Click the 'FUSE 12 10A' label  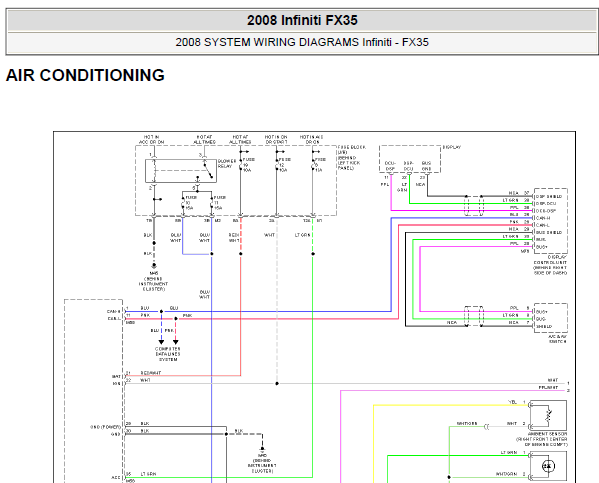284,165
